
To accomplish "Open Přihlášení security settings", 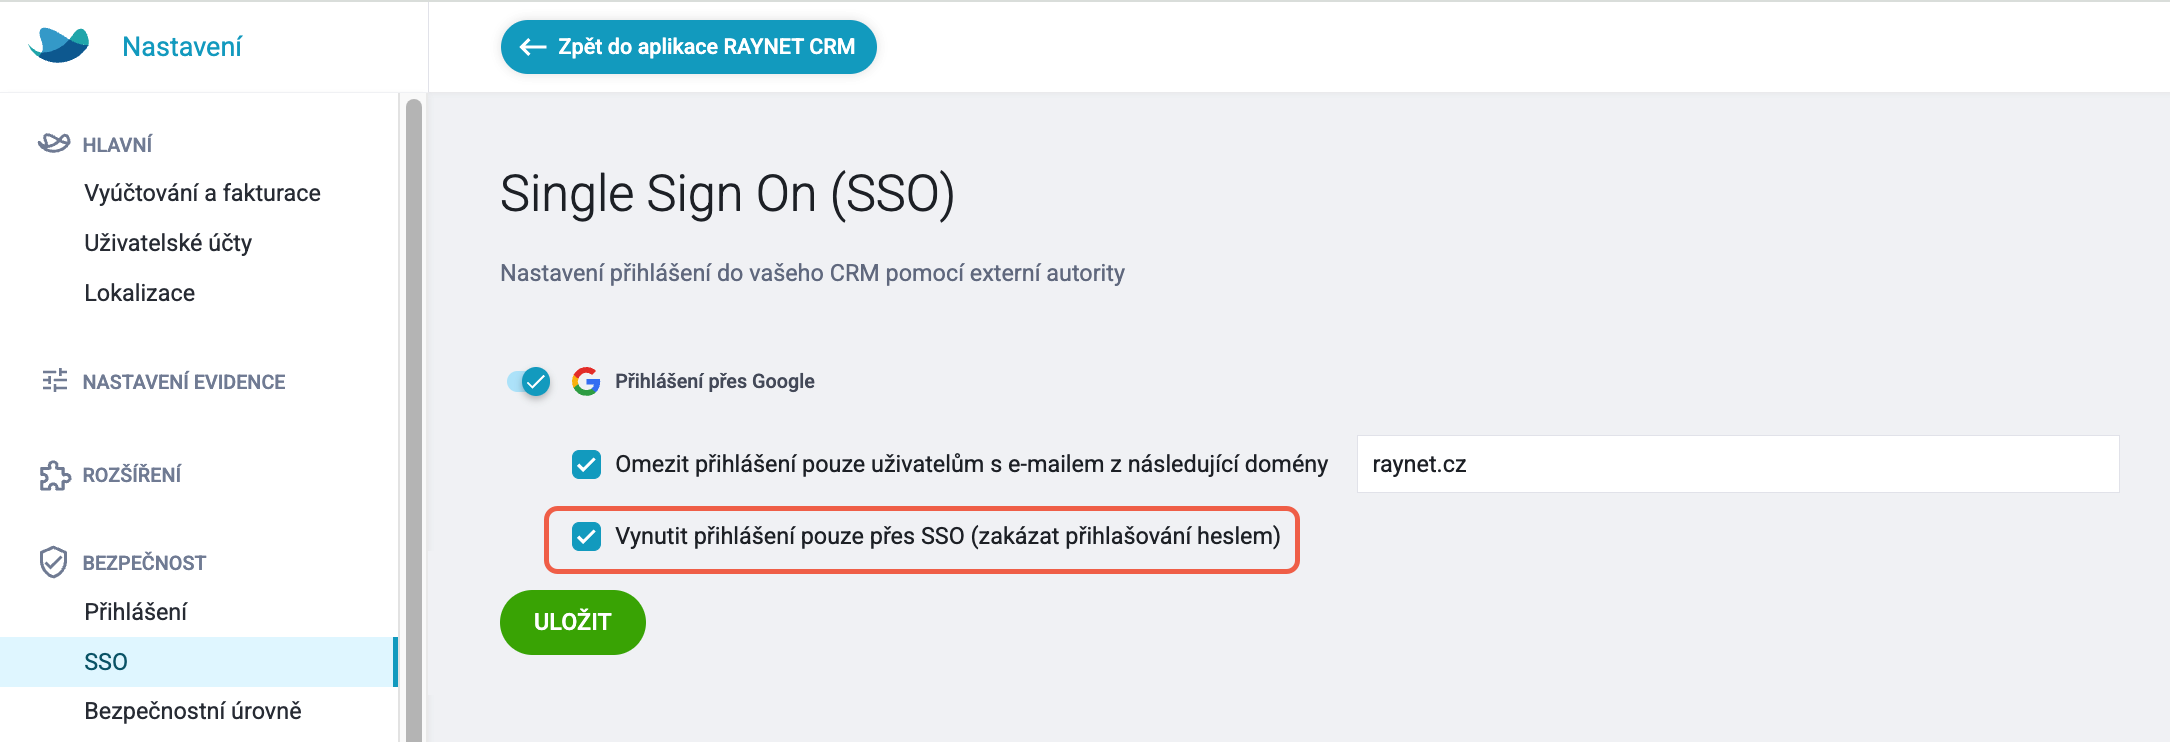I will [x=136, y=612].
